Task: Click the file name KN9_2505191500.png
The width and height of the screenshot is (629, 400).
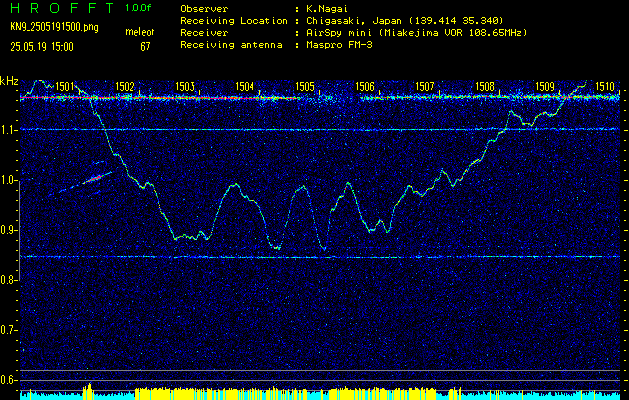Action: tap(54, 27)
